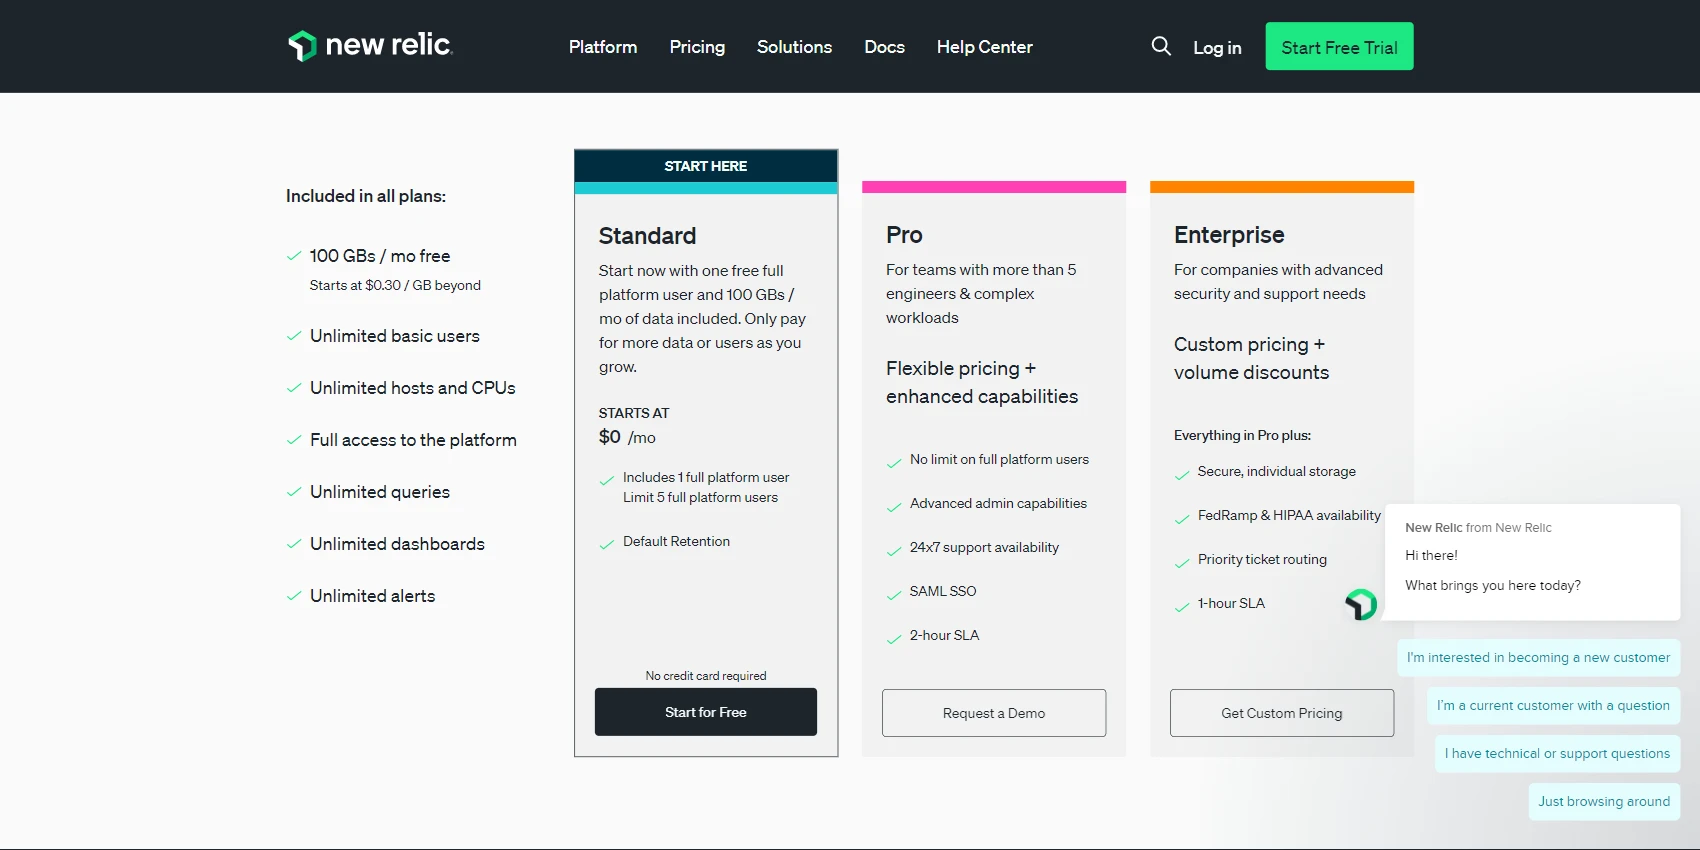Open the Pricing menu item

point(697,47)
